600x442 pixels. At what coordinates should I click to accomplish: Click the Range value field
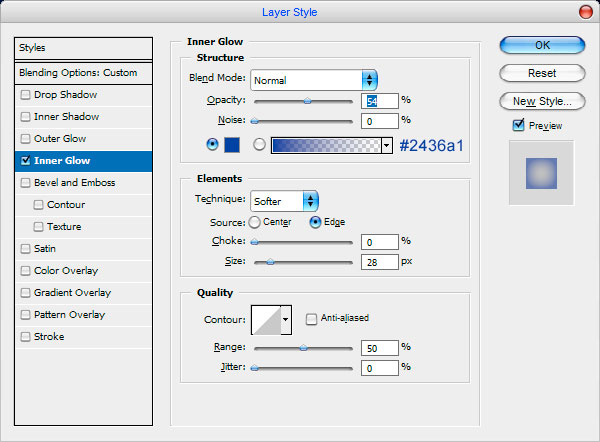(x=380, y=348)
